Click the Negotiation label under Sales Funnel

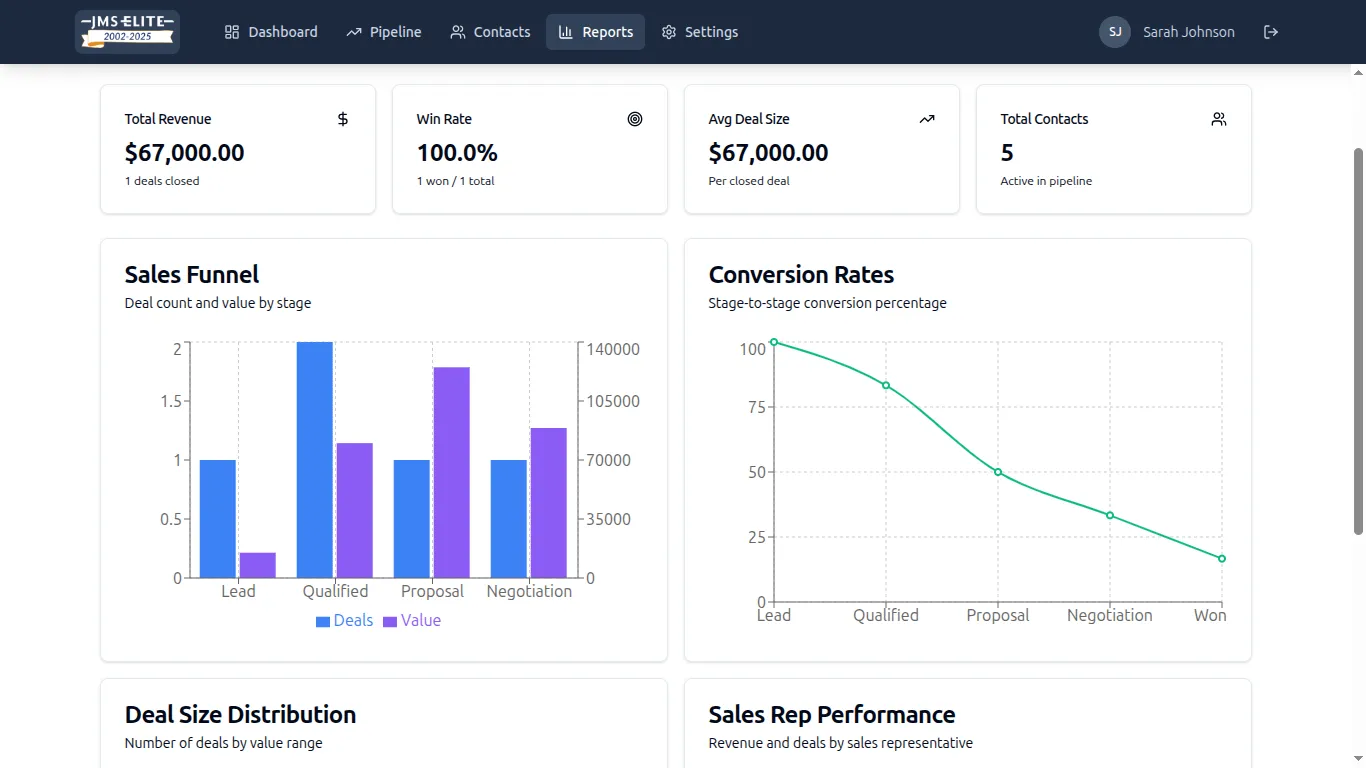click(x=529, y=591)
